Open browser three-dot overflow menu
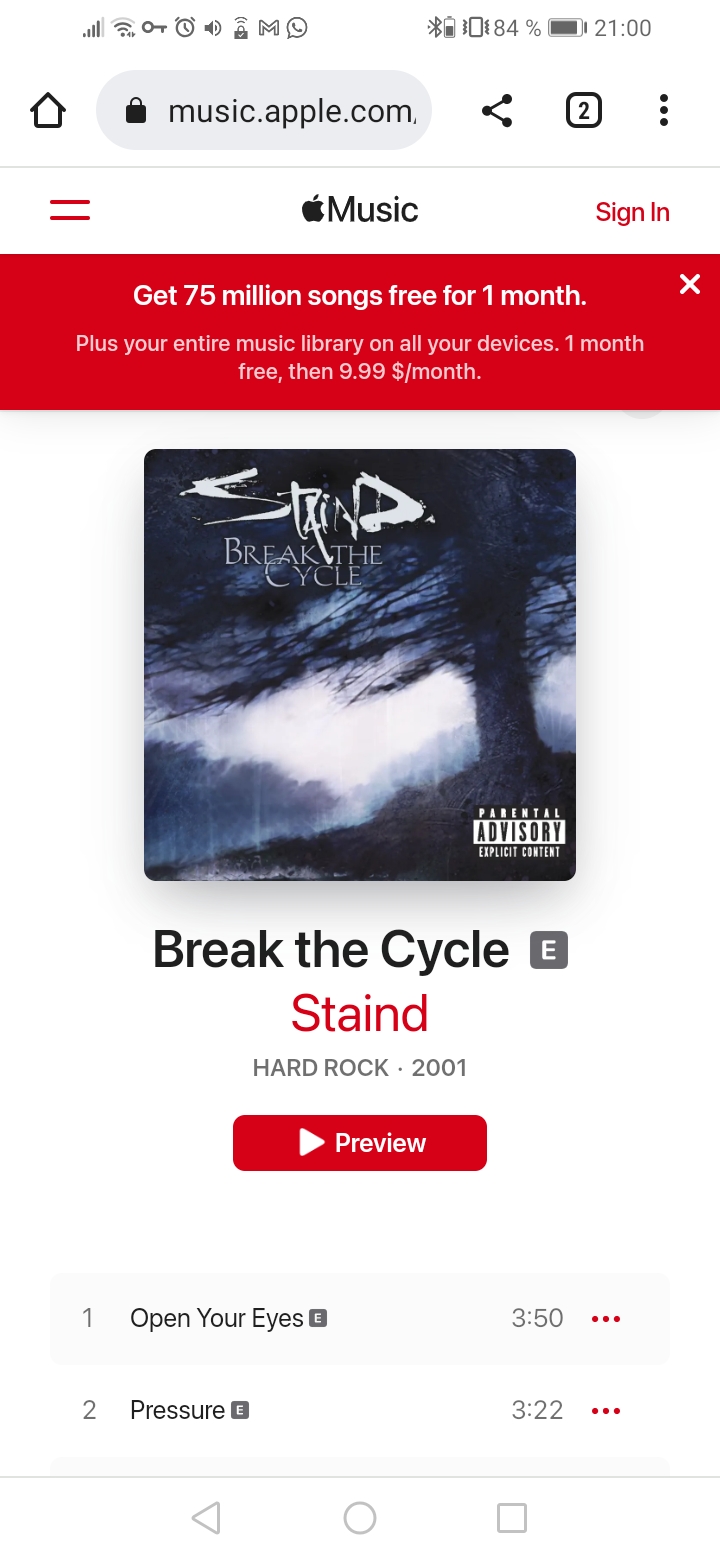 point(663,110)
